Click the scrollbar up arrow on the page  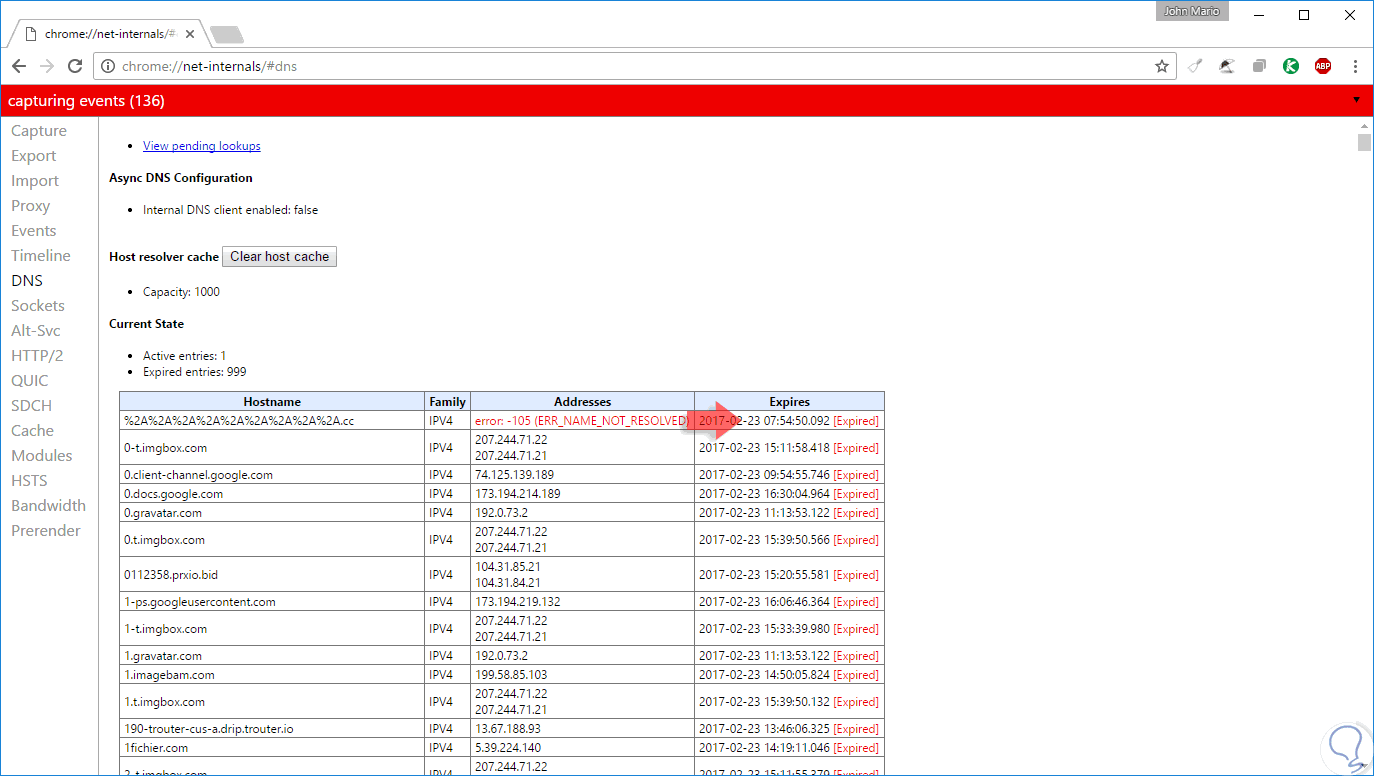pyautogui.click(x=1365, y=125)
